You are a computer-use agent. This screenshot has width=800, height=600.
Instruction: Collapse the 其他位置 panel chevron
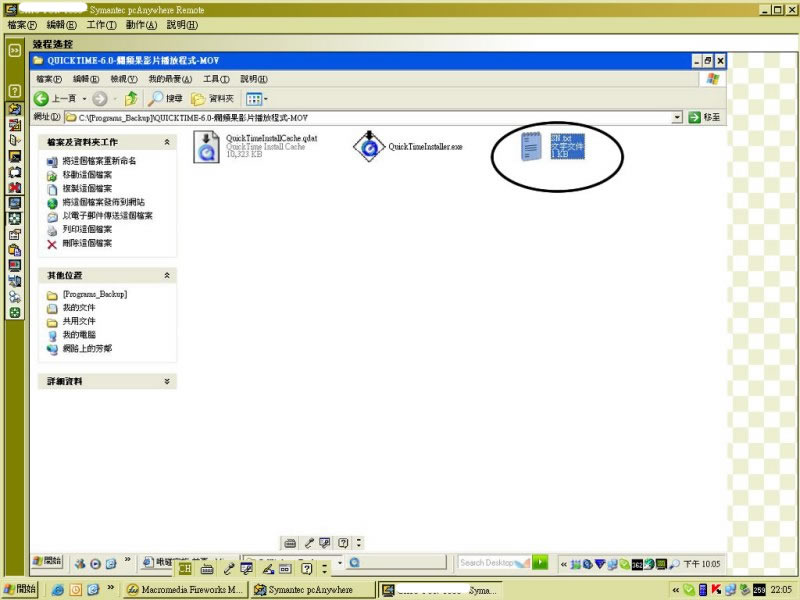(167, 276)
